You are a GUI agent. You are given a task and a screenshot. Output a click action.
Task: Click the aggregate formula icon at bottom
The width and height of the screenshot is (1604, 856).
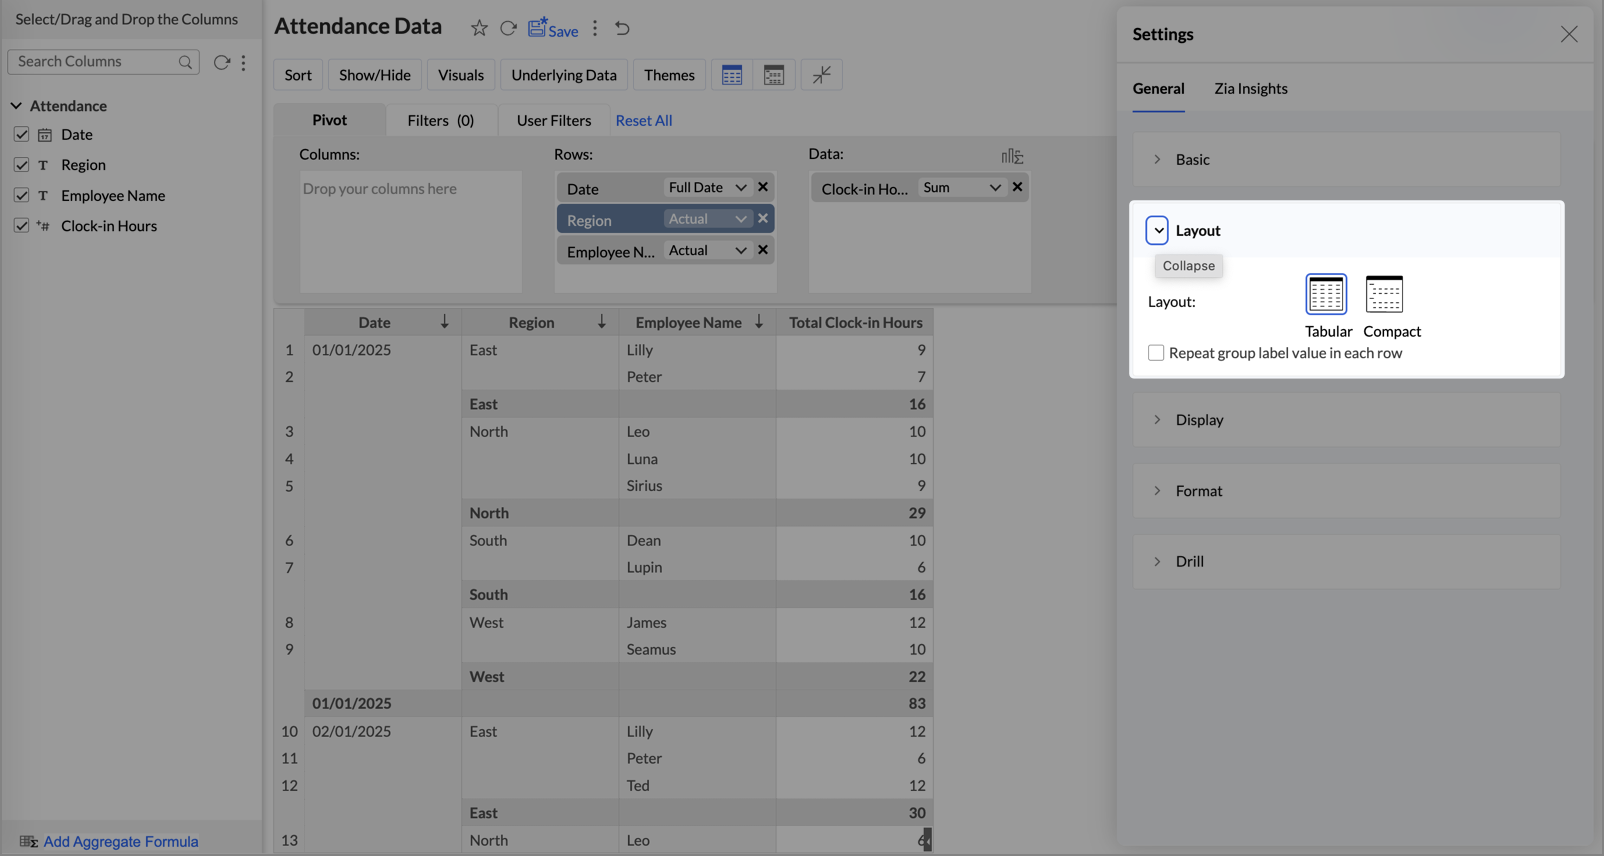tap(28, 842)
